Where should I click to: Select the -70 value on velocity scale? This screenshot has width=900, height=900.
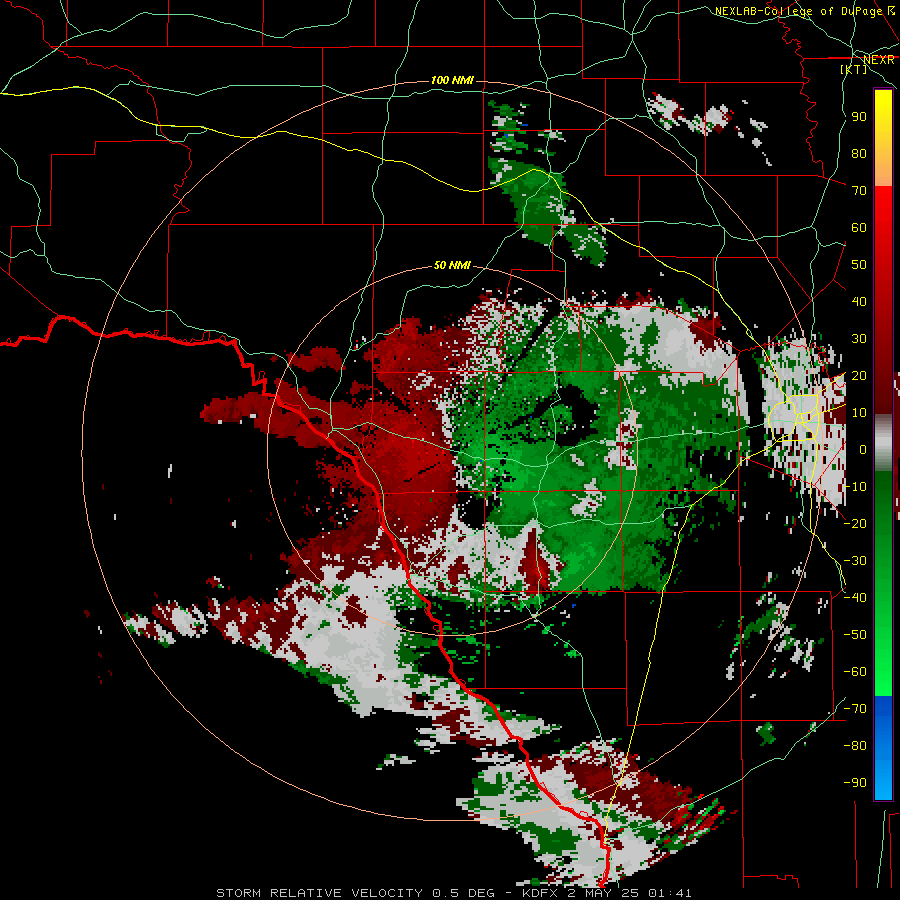point(855,709)
